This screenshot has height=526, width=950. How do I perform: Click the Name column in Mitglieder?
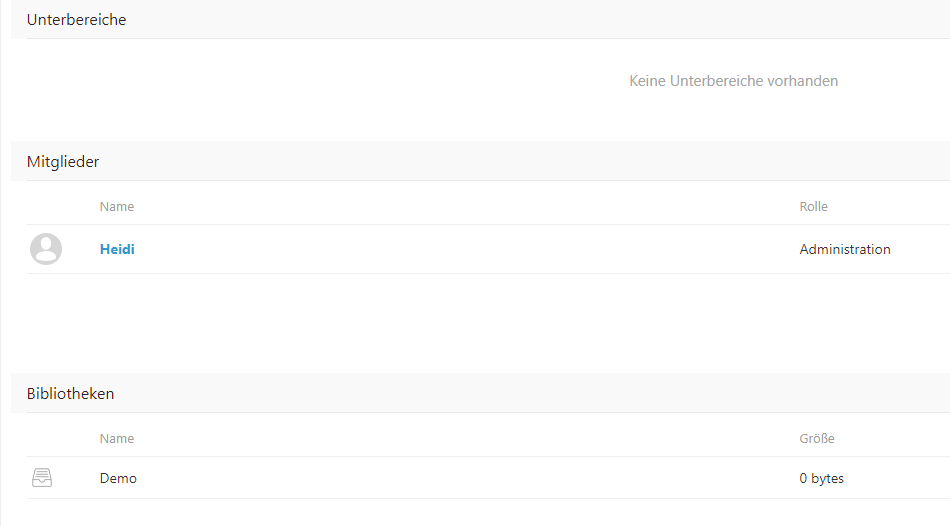(x=117, y=207)
